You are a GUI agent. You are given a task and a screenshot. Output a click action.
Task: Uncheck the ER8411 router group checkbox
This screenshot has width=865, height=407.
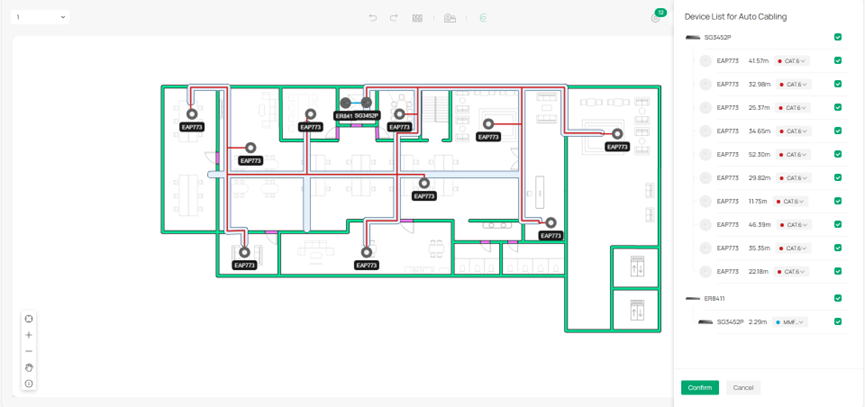pos(838,298)
